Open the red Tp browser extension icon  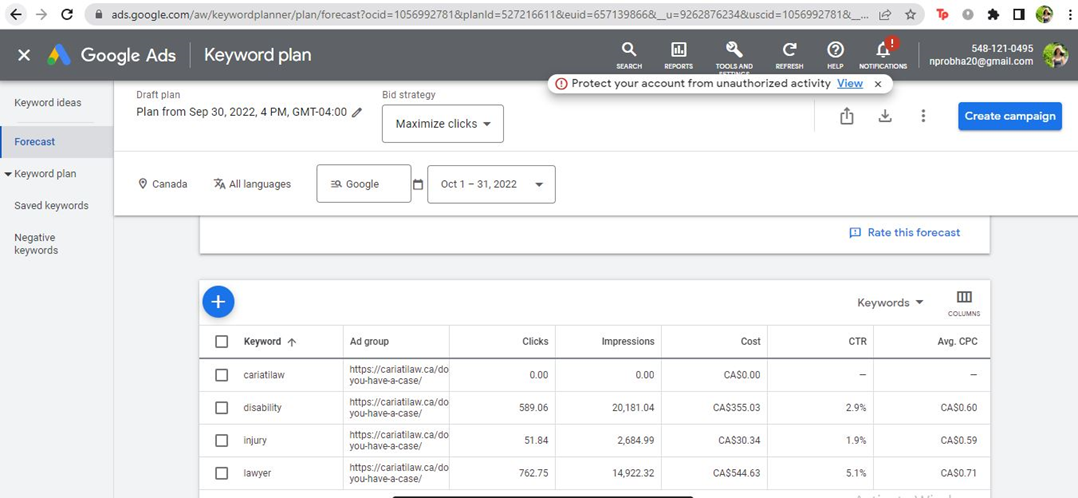click(943, 14)
